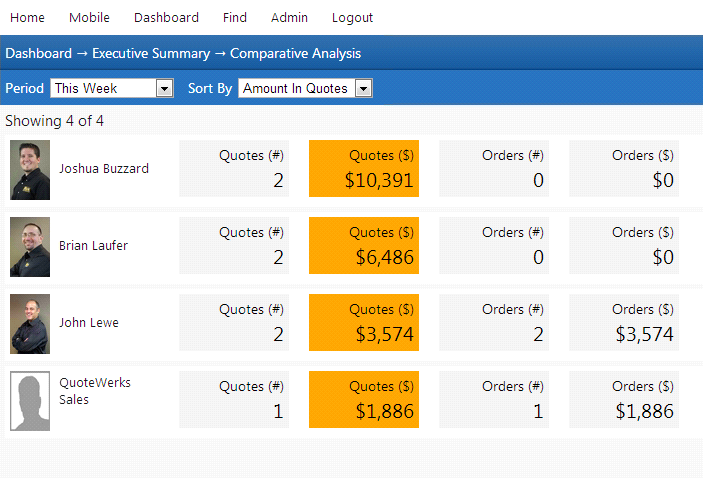Click John Lewe's $3,574 Orders tile

tap(624, 323)
